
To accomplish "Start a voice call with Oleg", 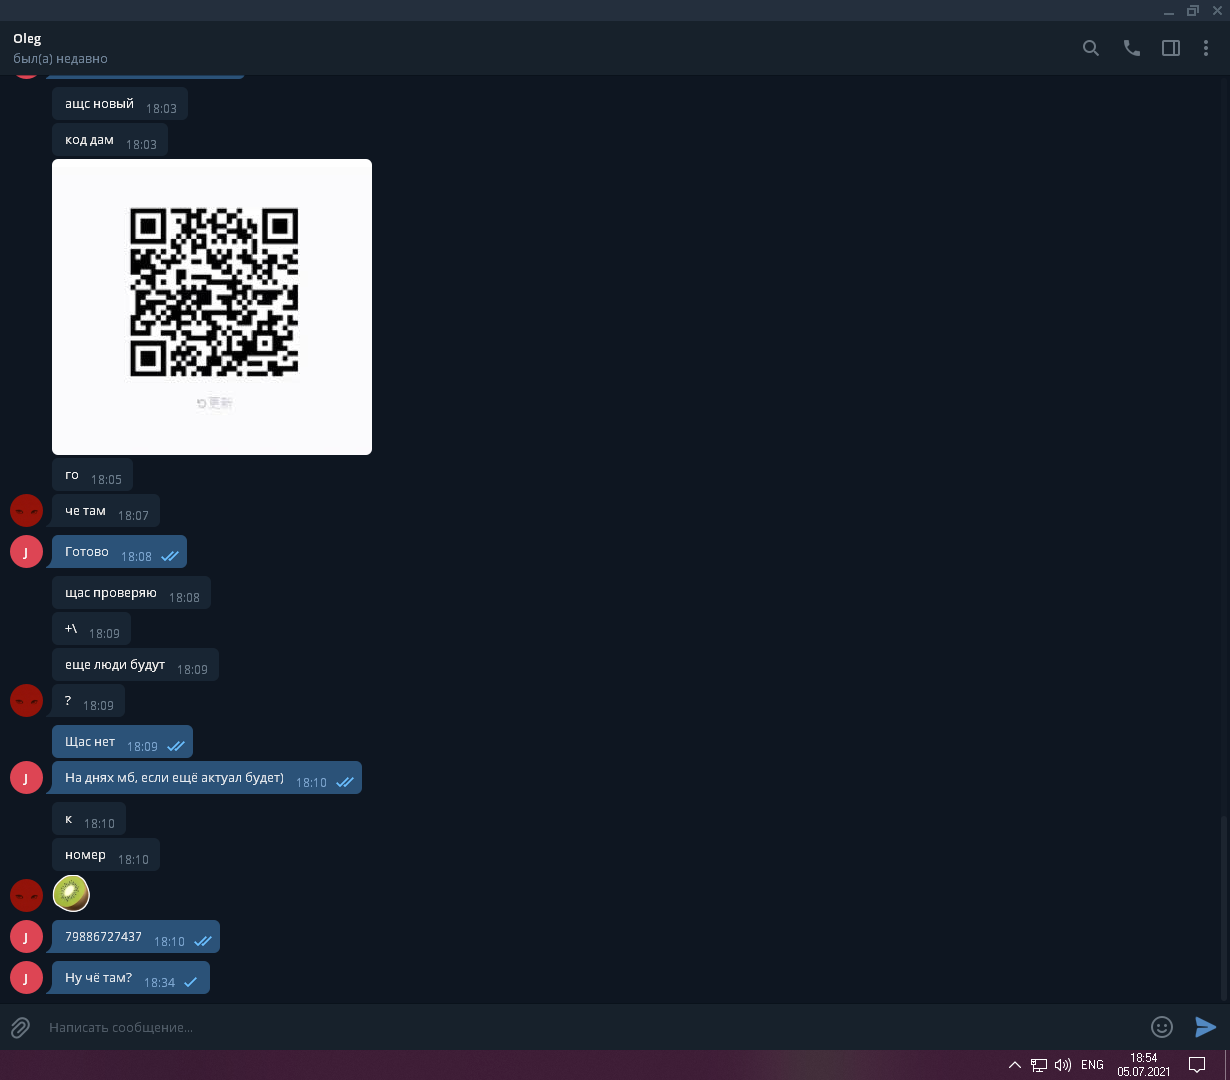I will tap(1131, 48).
